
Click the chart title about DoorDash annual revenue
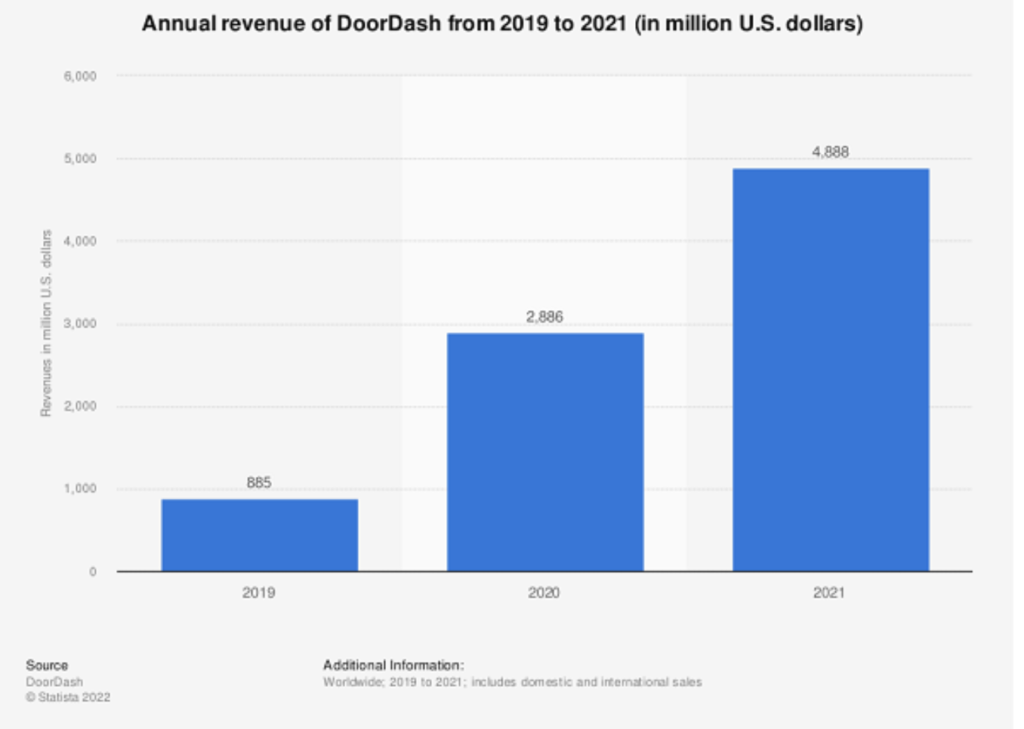(x=502, y=24)
